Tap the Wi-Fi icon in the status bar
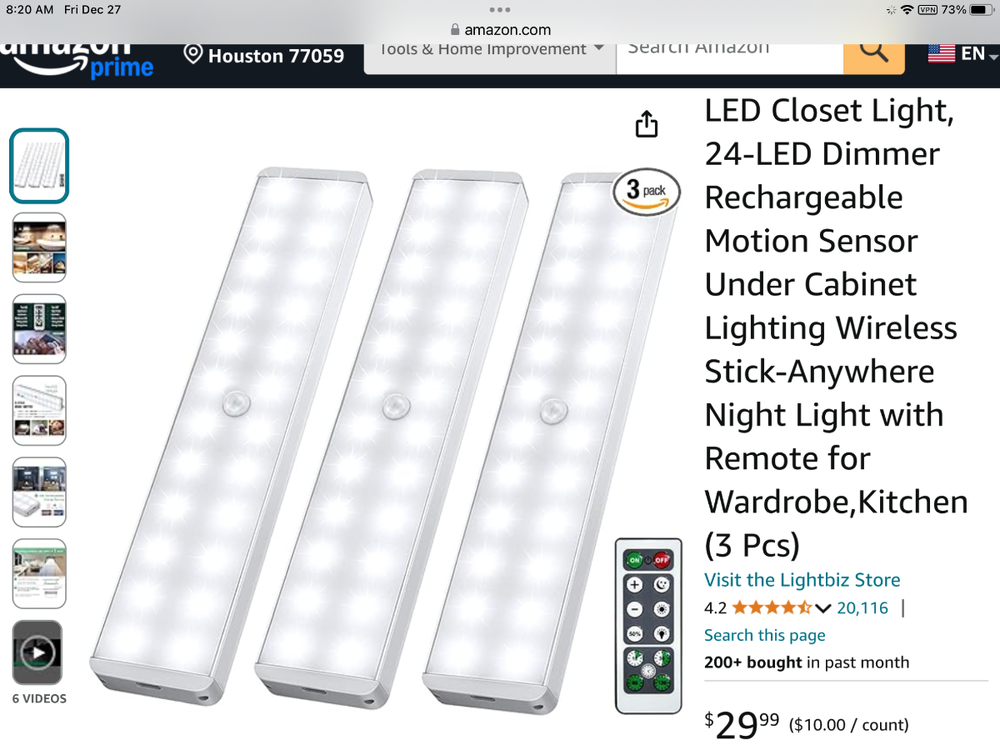The height and width of the screenshot is (750, 1000). pos(908,9)
